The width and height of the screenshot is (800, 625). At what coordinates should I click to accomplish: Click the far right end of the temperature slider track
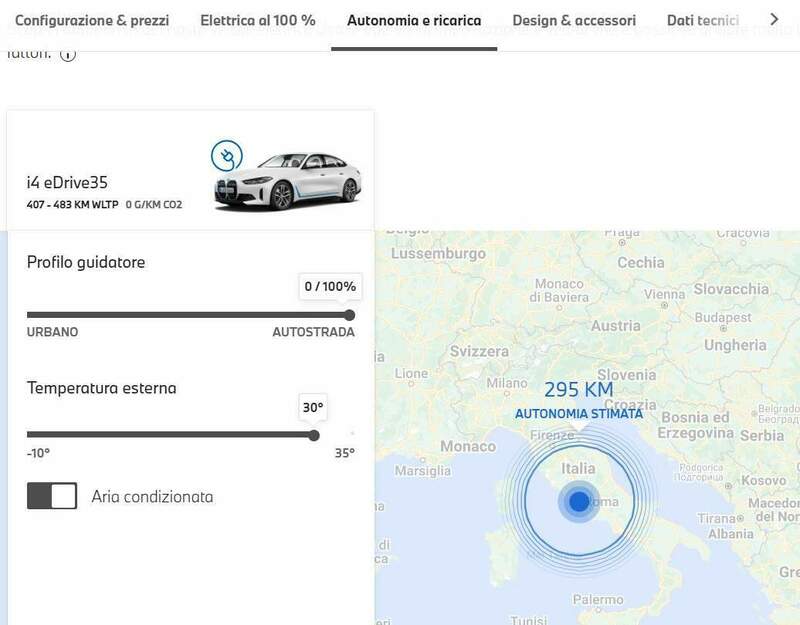pyautogui.click(x=352, y=434)
